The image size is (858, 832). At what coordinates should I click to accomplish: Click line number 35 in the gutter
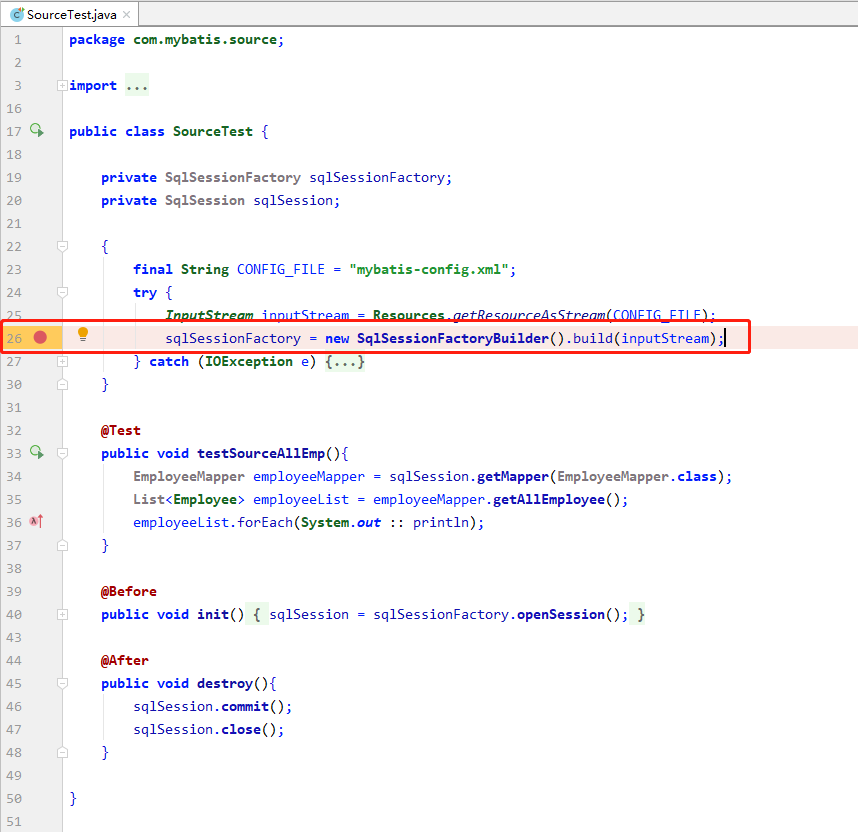click(14, 499)
